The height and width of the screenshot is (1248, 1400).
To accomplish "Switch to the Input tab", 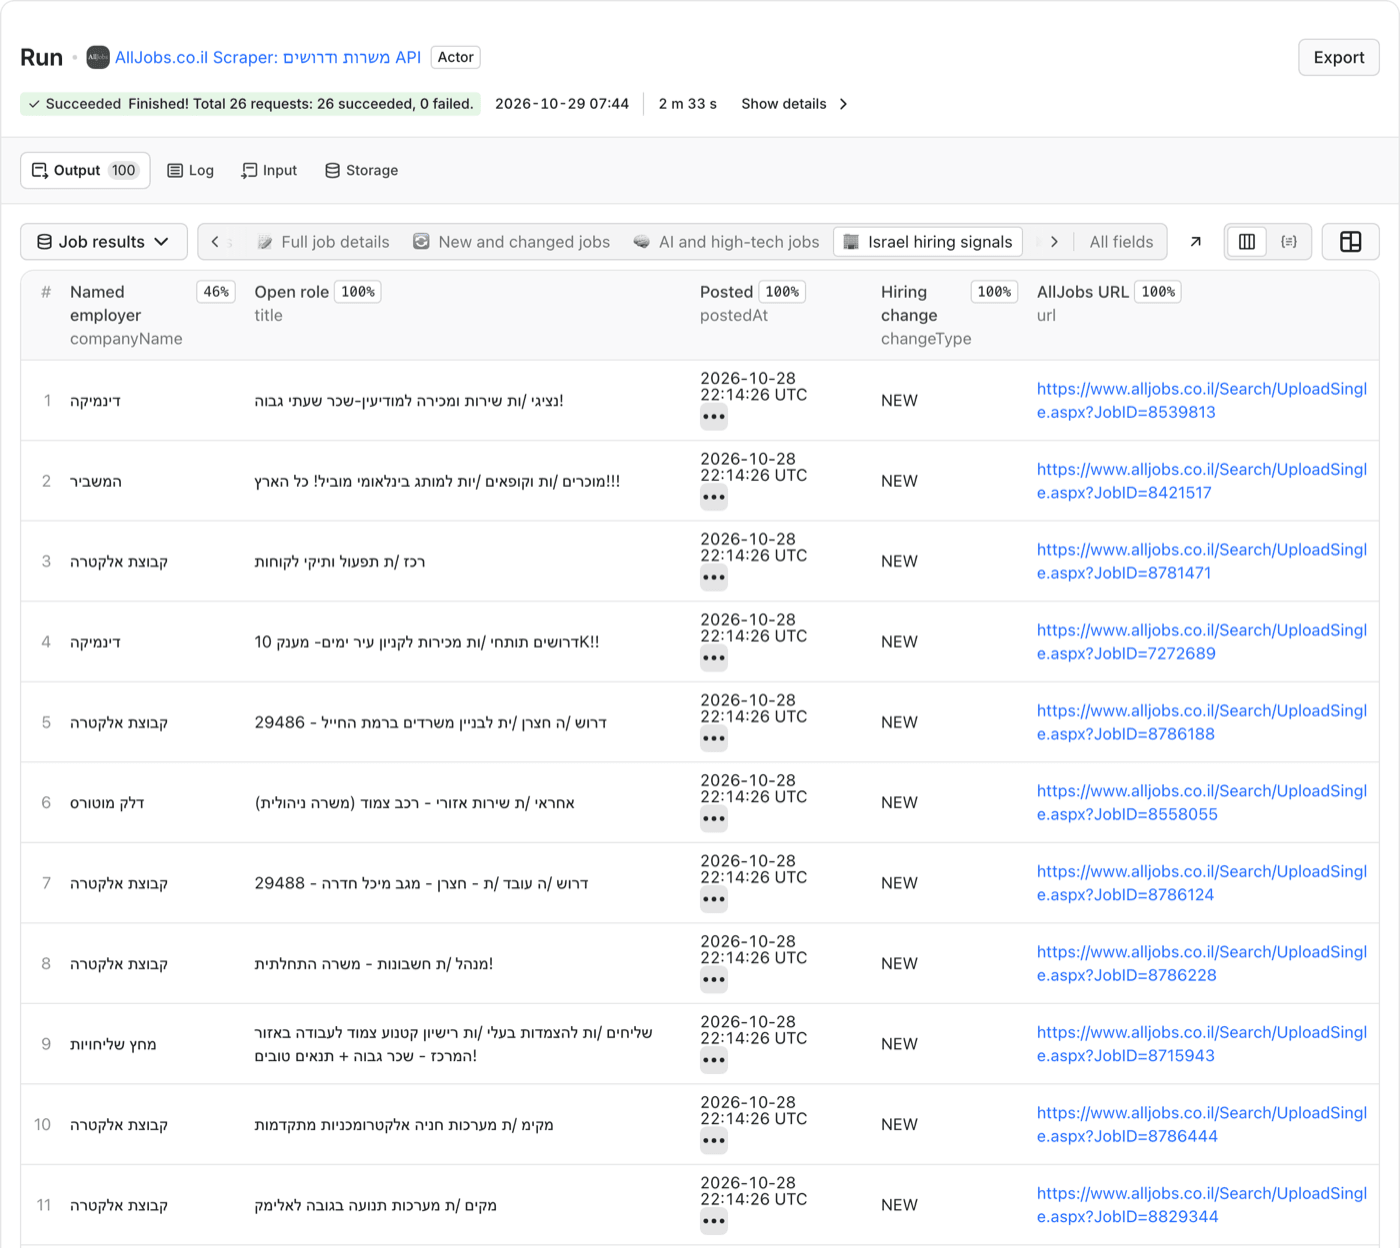I will coord(269,170).
